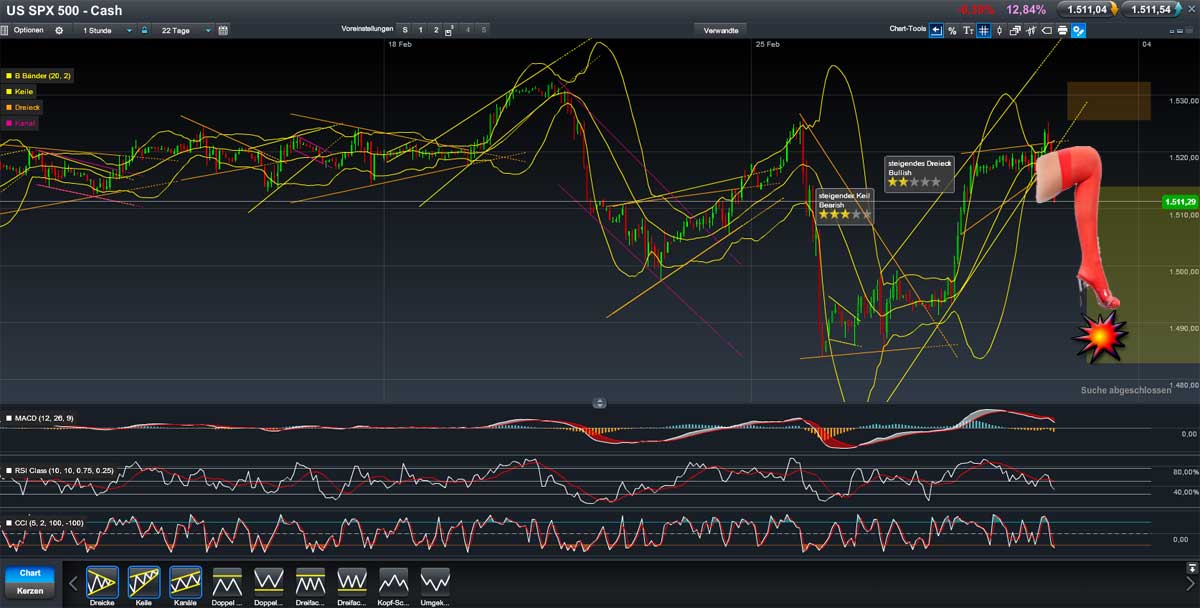Click the price label tag tool
Image resolution: width=1200 pixels, height=608 pixels.
click(x=1047, y=31)
